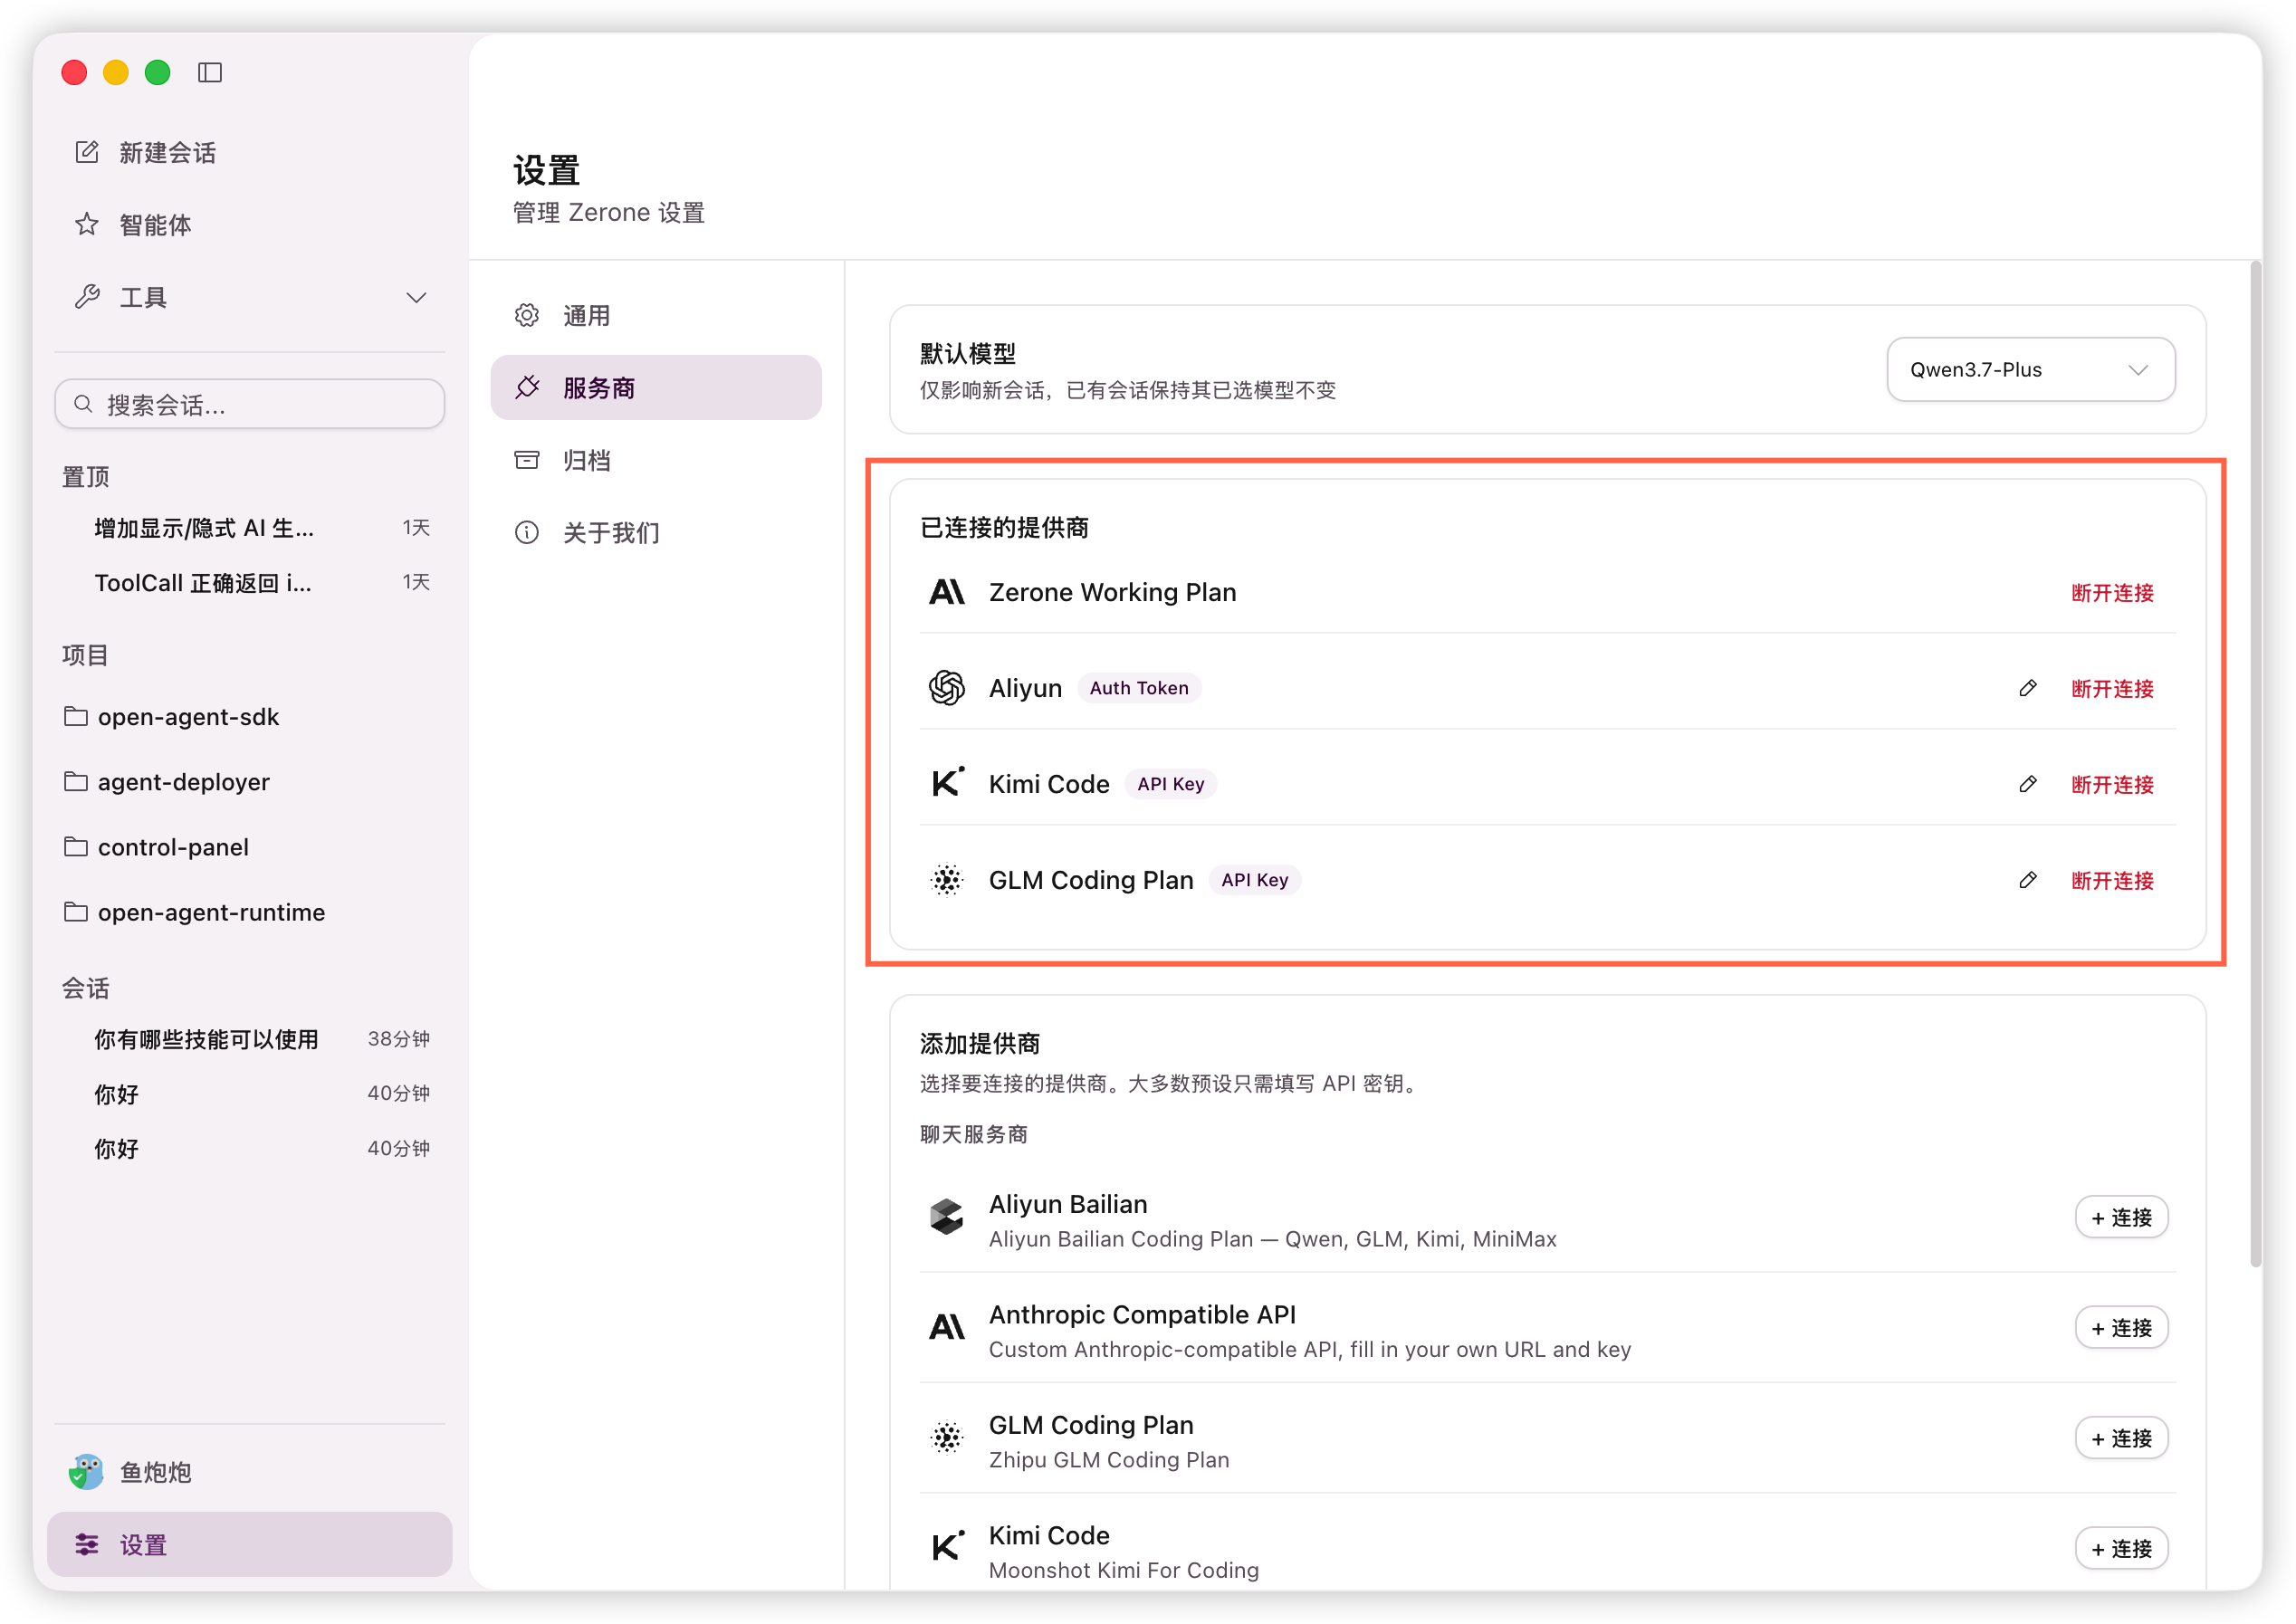This screenshot has height=1624, width=2296.
Task: Open 设置 in the sidebar bottom
Action: [250, 1545]
